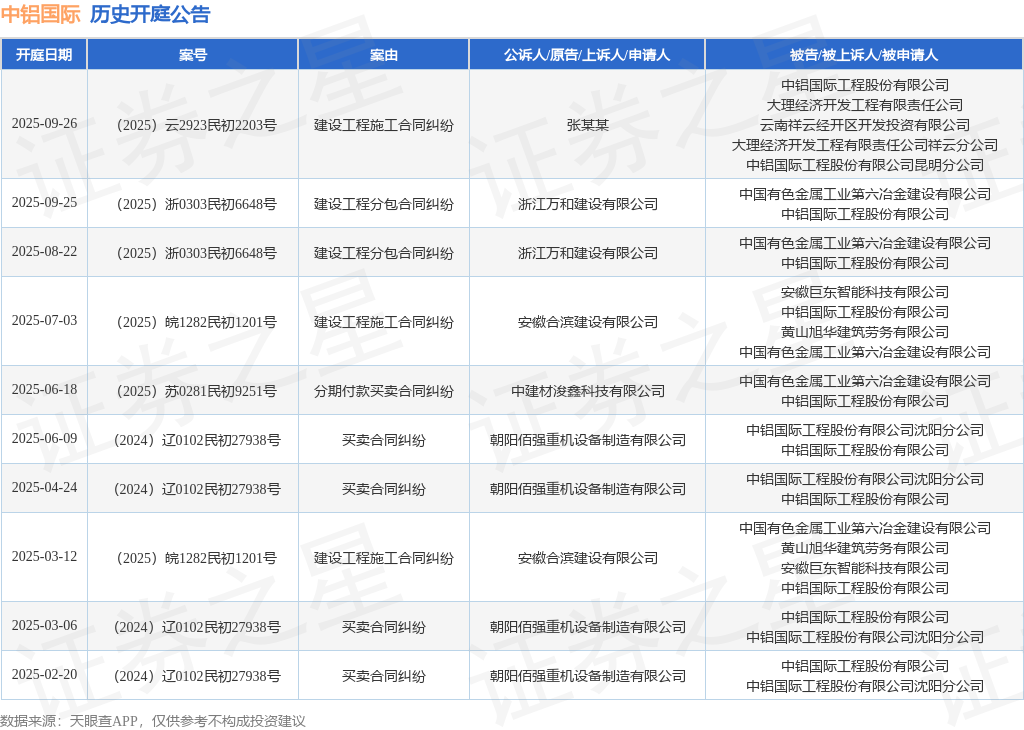Select the date cell 2025-09-26
The height and width of the screenshot is (730, 1024).
pos(44,123)
